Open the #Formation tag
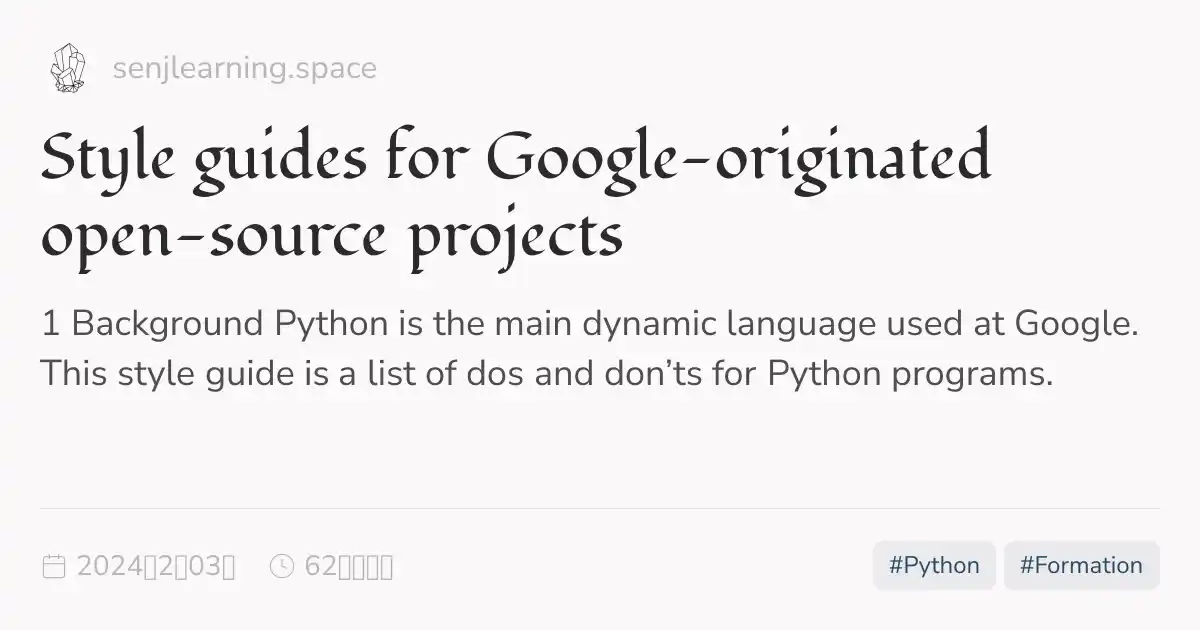 click(1082, 566)
